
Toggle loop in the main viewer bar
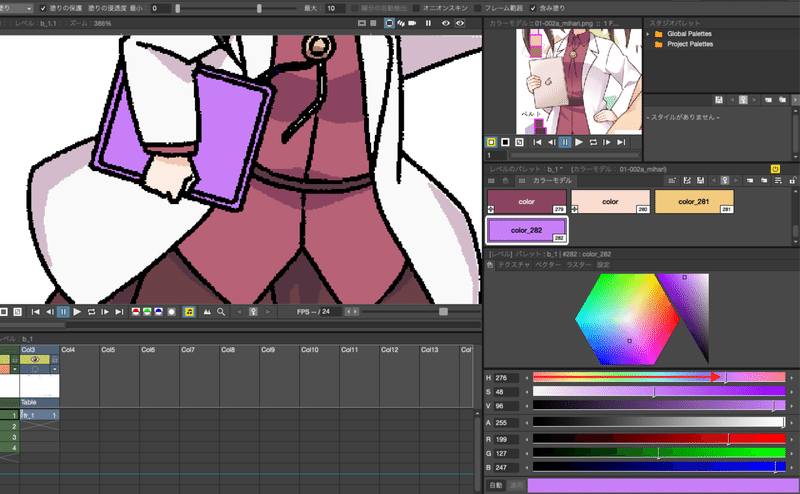pos(91,312)
